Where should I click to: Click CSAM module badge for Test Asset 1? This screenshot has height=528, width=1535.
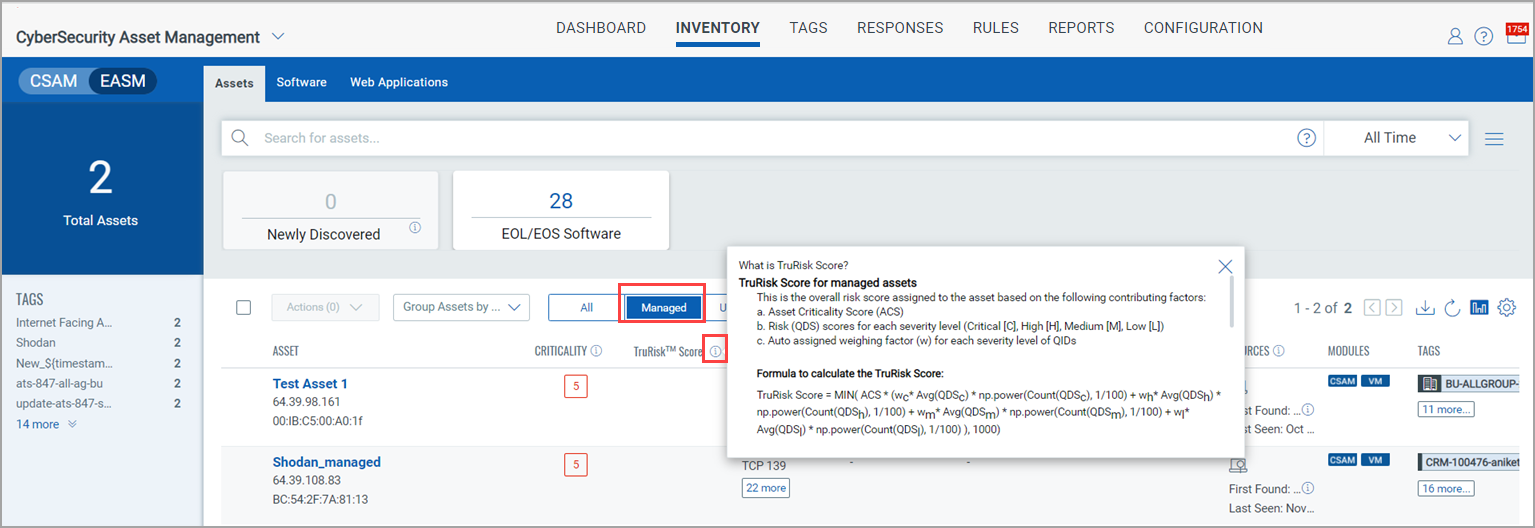point(1342,381)
